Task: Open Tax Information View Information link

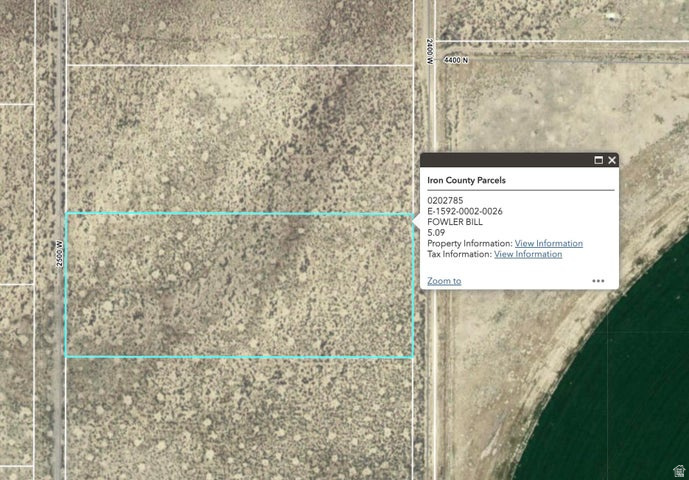Action: tap(528, 254)
